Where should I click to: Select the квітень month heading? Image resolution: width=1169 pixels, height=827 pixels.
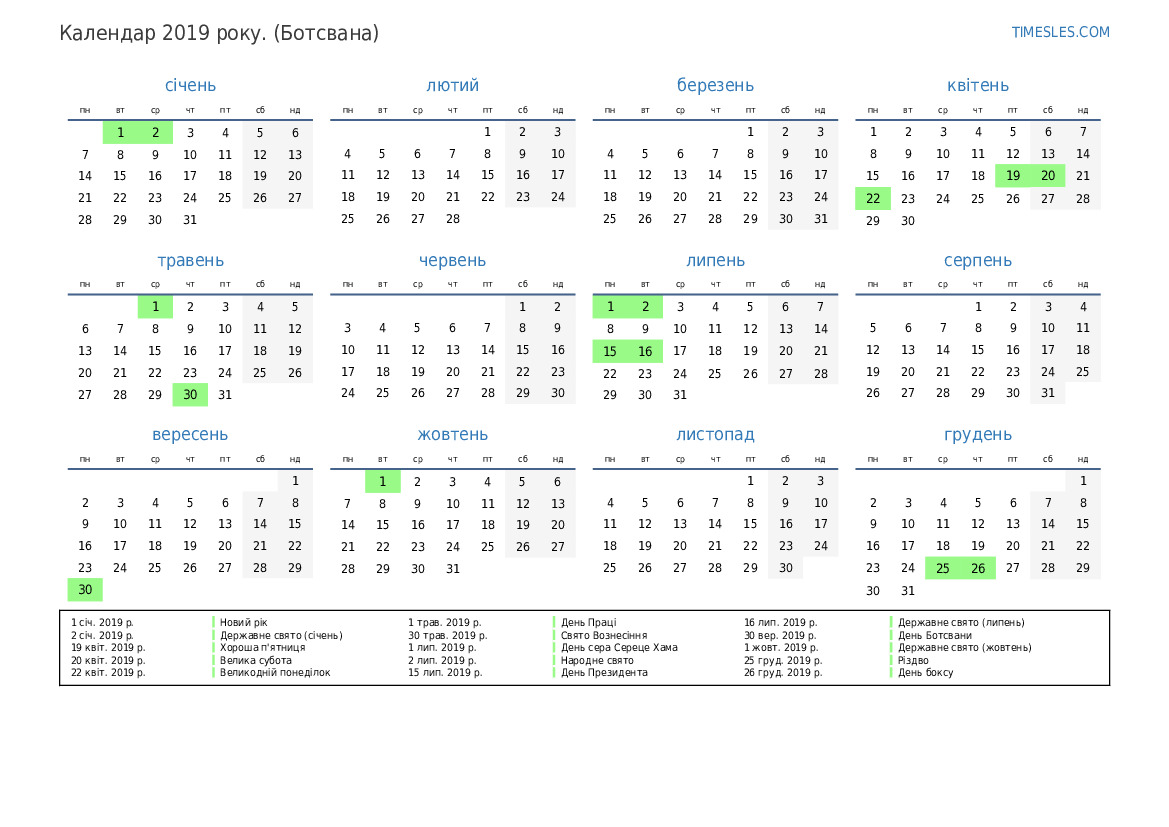tap(977, 86)
